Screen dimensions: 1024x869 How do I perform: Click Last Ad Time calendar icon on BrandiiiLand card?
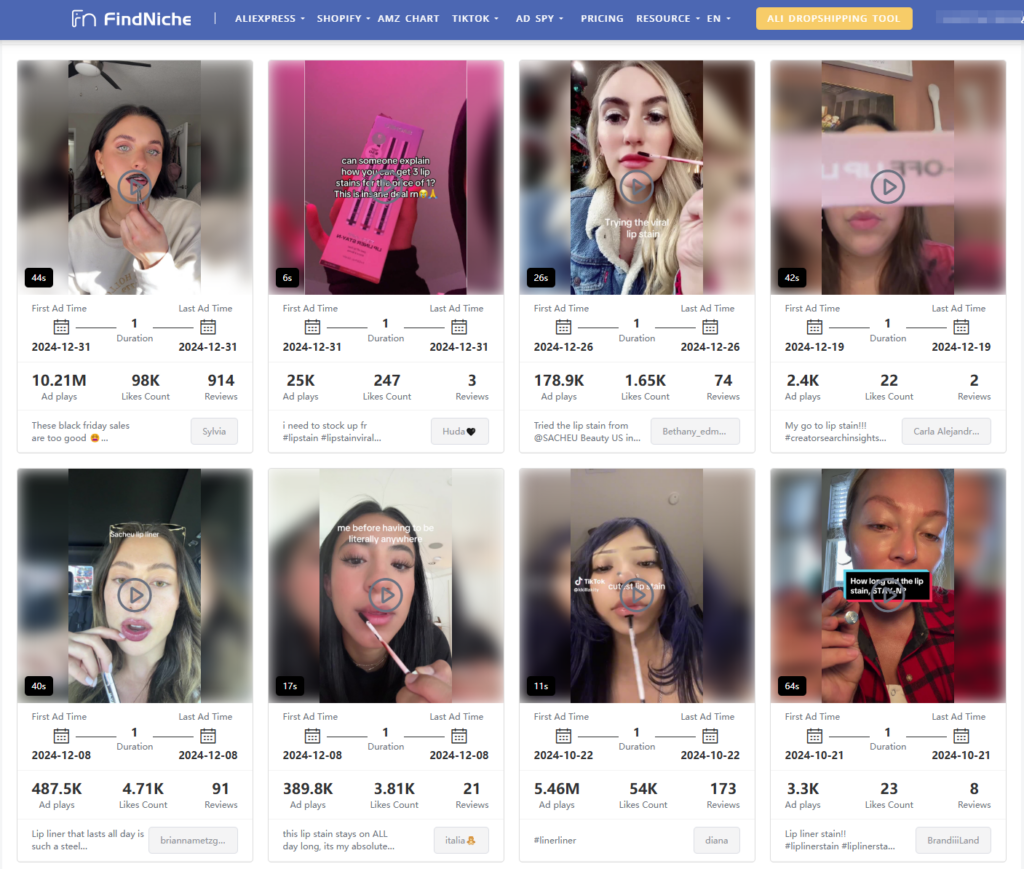click(x=961, y=735)
